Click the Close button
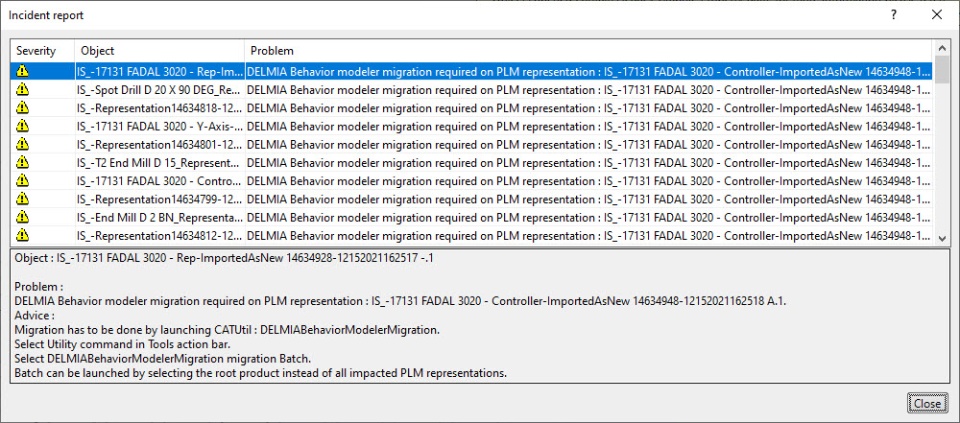960x423 pixels. pyautogui.click(x=927, y=403)
